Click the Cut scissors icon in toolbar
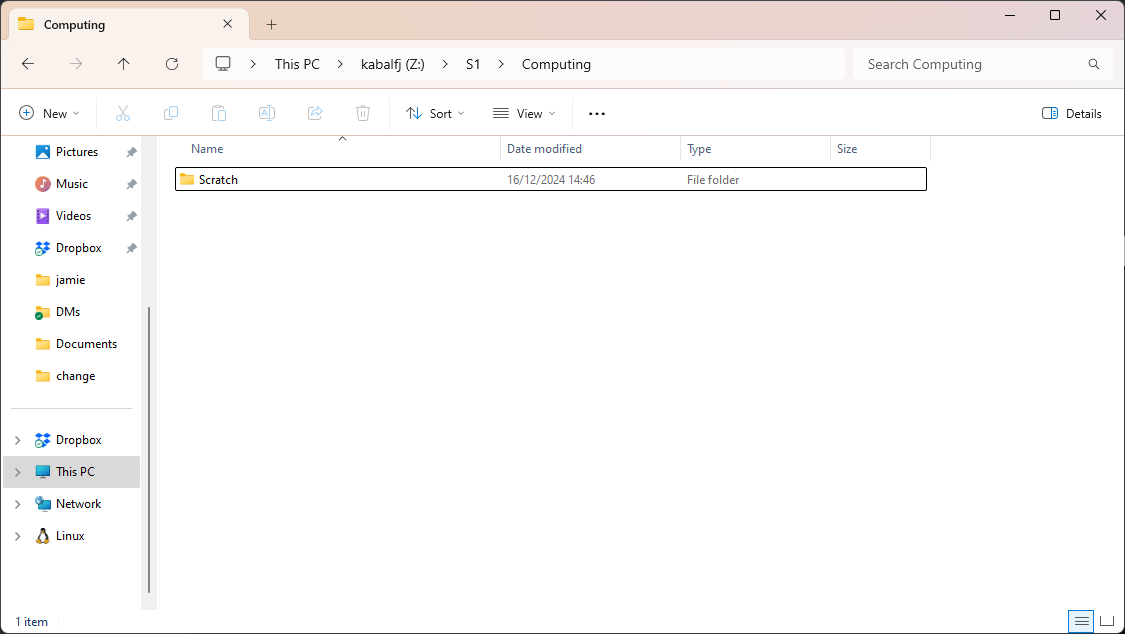The height and width of the screenshot is (634, 1125). click(123, 114)
